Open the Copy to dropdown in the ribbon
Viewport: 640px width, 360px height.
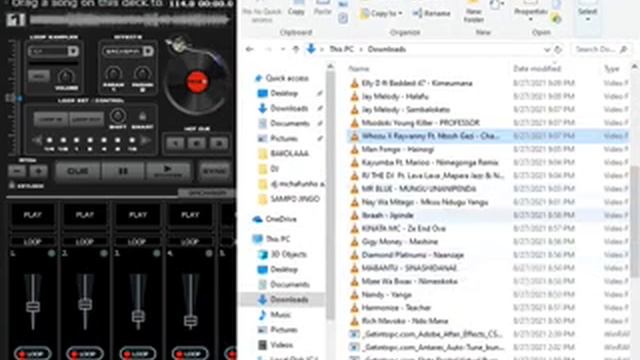point(380,13)
